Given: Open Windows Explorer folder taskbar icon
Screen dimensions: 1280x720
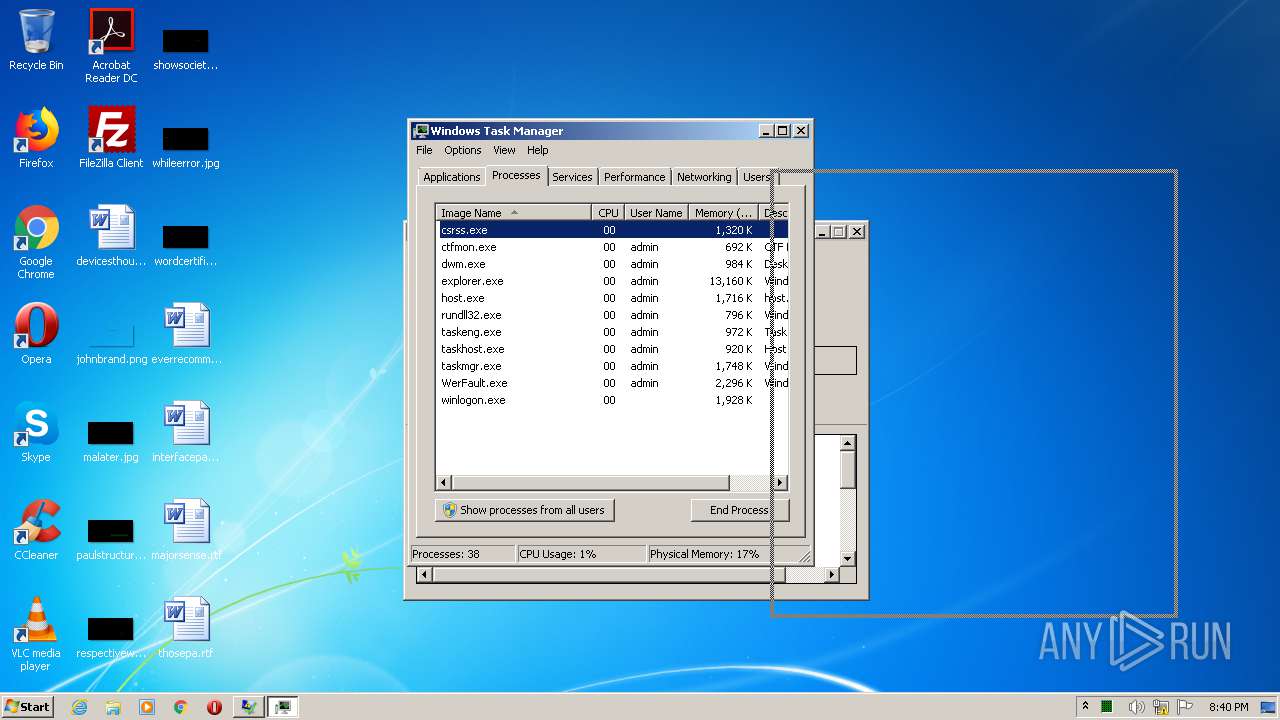Looking at the screenshot, I should point(113,707).
